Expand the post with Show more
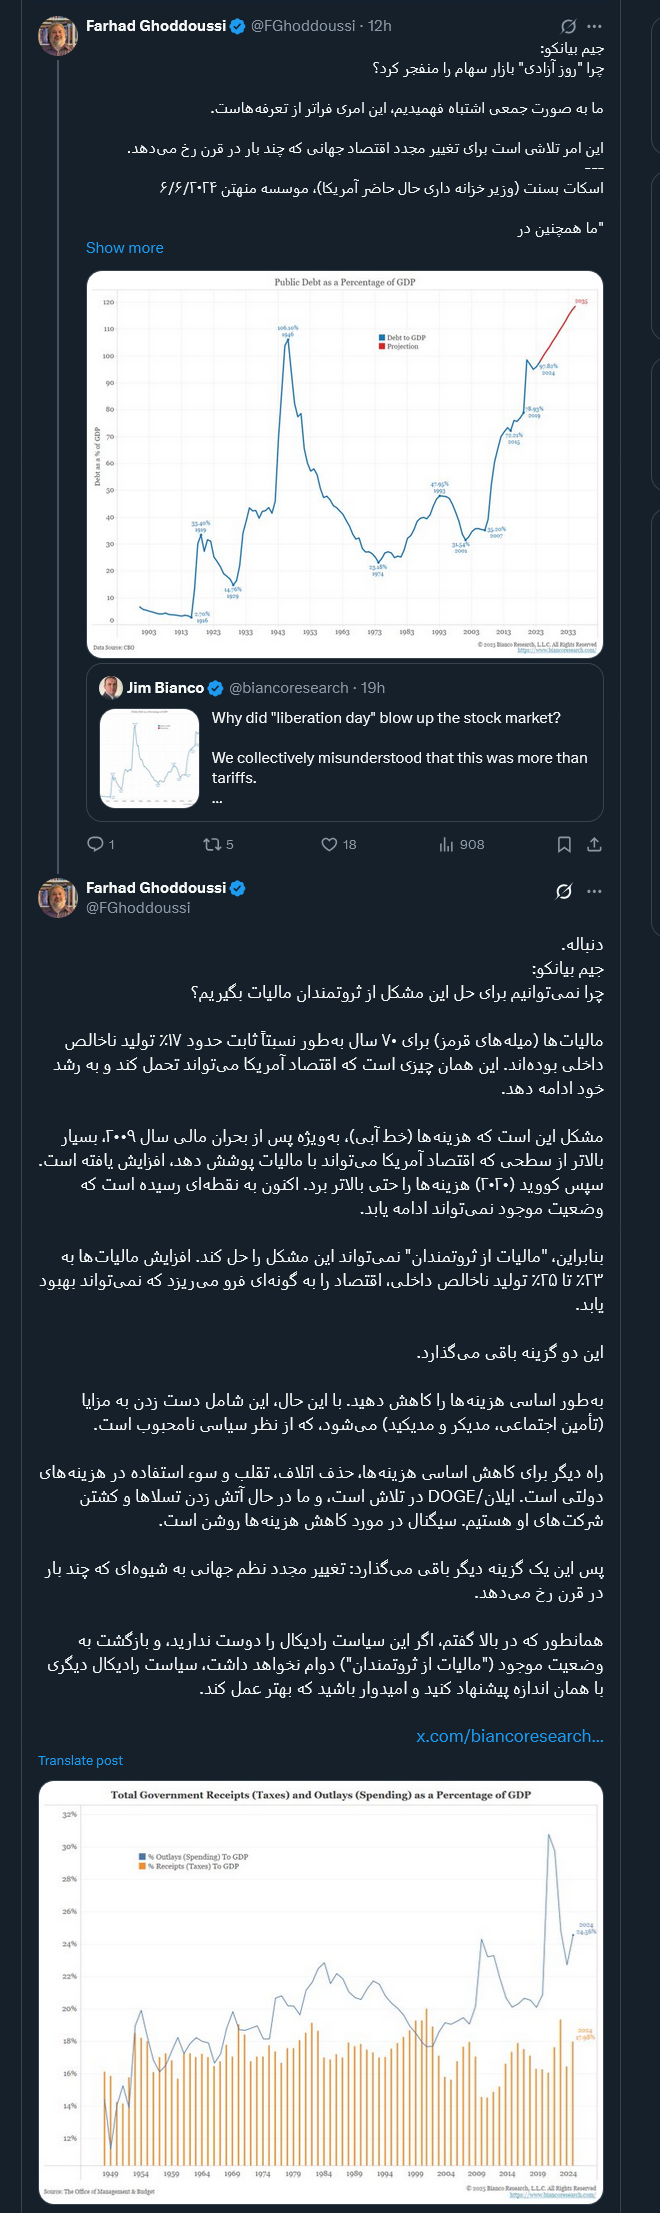Image resolution: width=660 pixels, height=2213 pixels. click(124, 248)
